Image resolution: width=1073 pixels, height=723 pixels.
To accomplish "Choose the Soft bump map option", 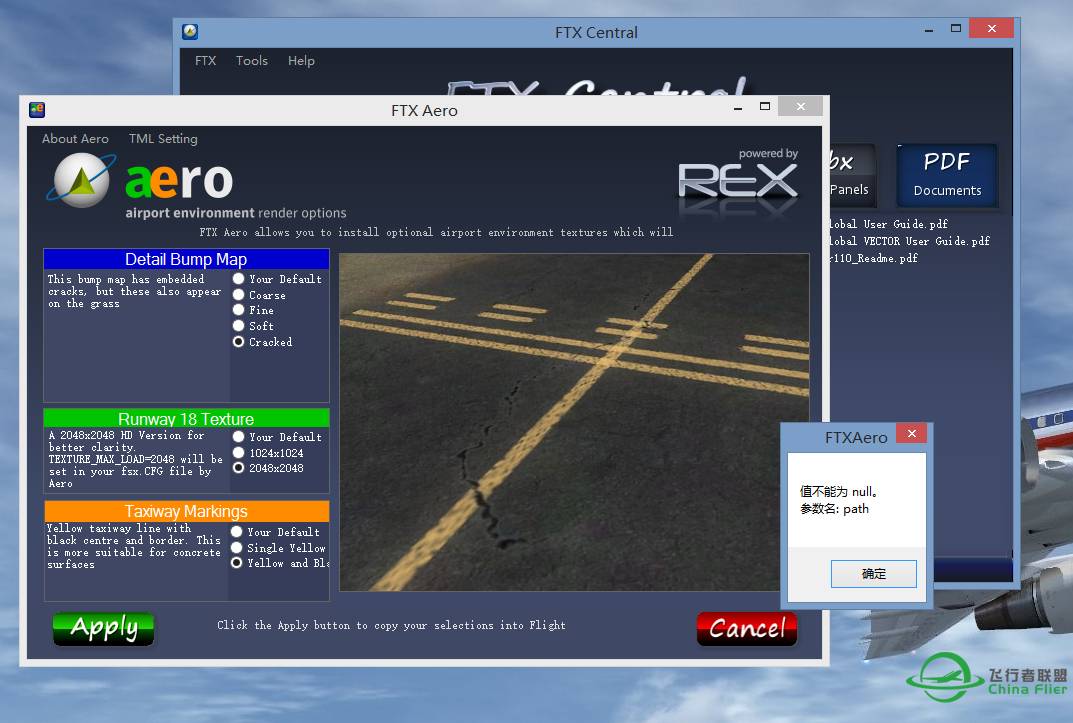I will point(239,326).
